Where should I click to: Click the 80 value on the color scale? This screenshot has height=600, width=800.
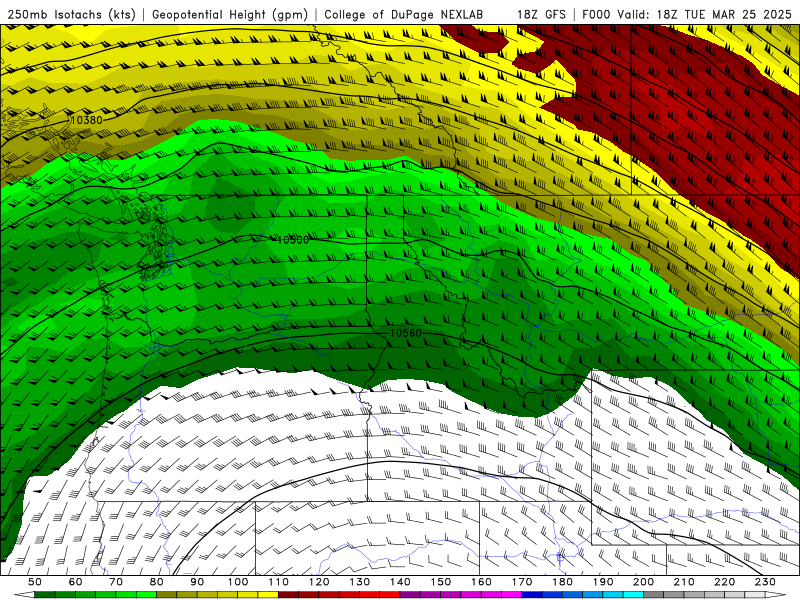tap(157, 582)
